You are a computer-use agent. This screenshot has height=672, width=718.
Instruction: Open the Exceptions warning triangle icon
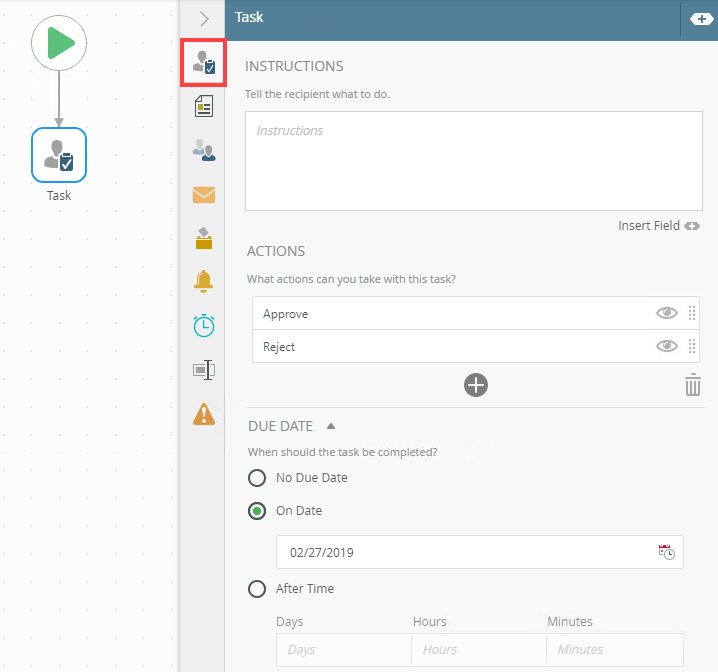[204, 414]
